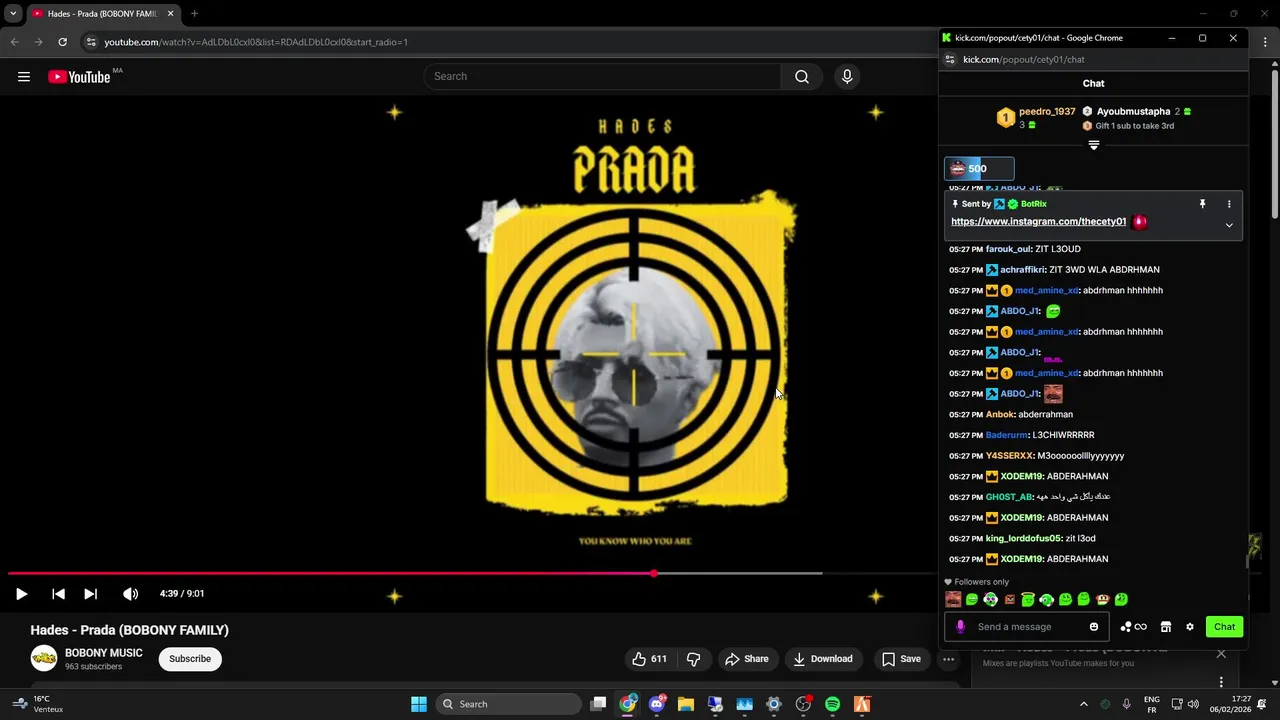
Task: Open Kick chat settings gear
Action: [x=1189, y=627]
